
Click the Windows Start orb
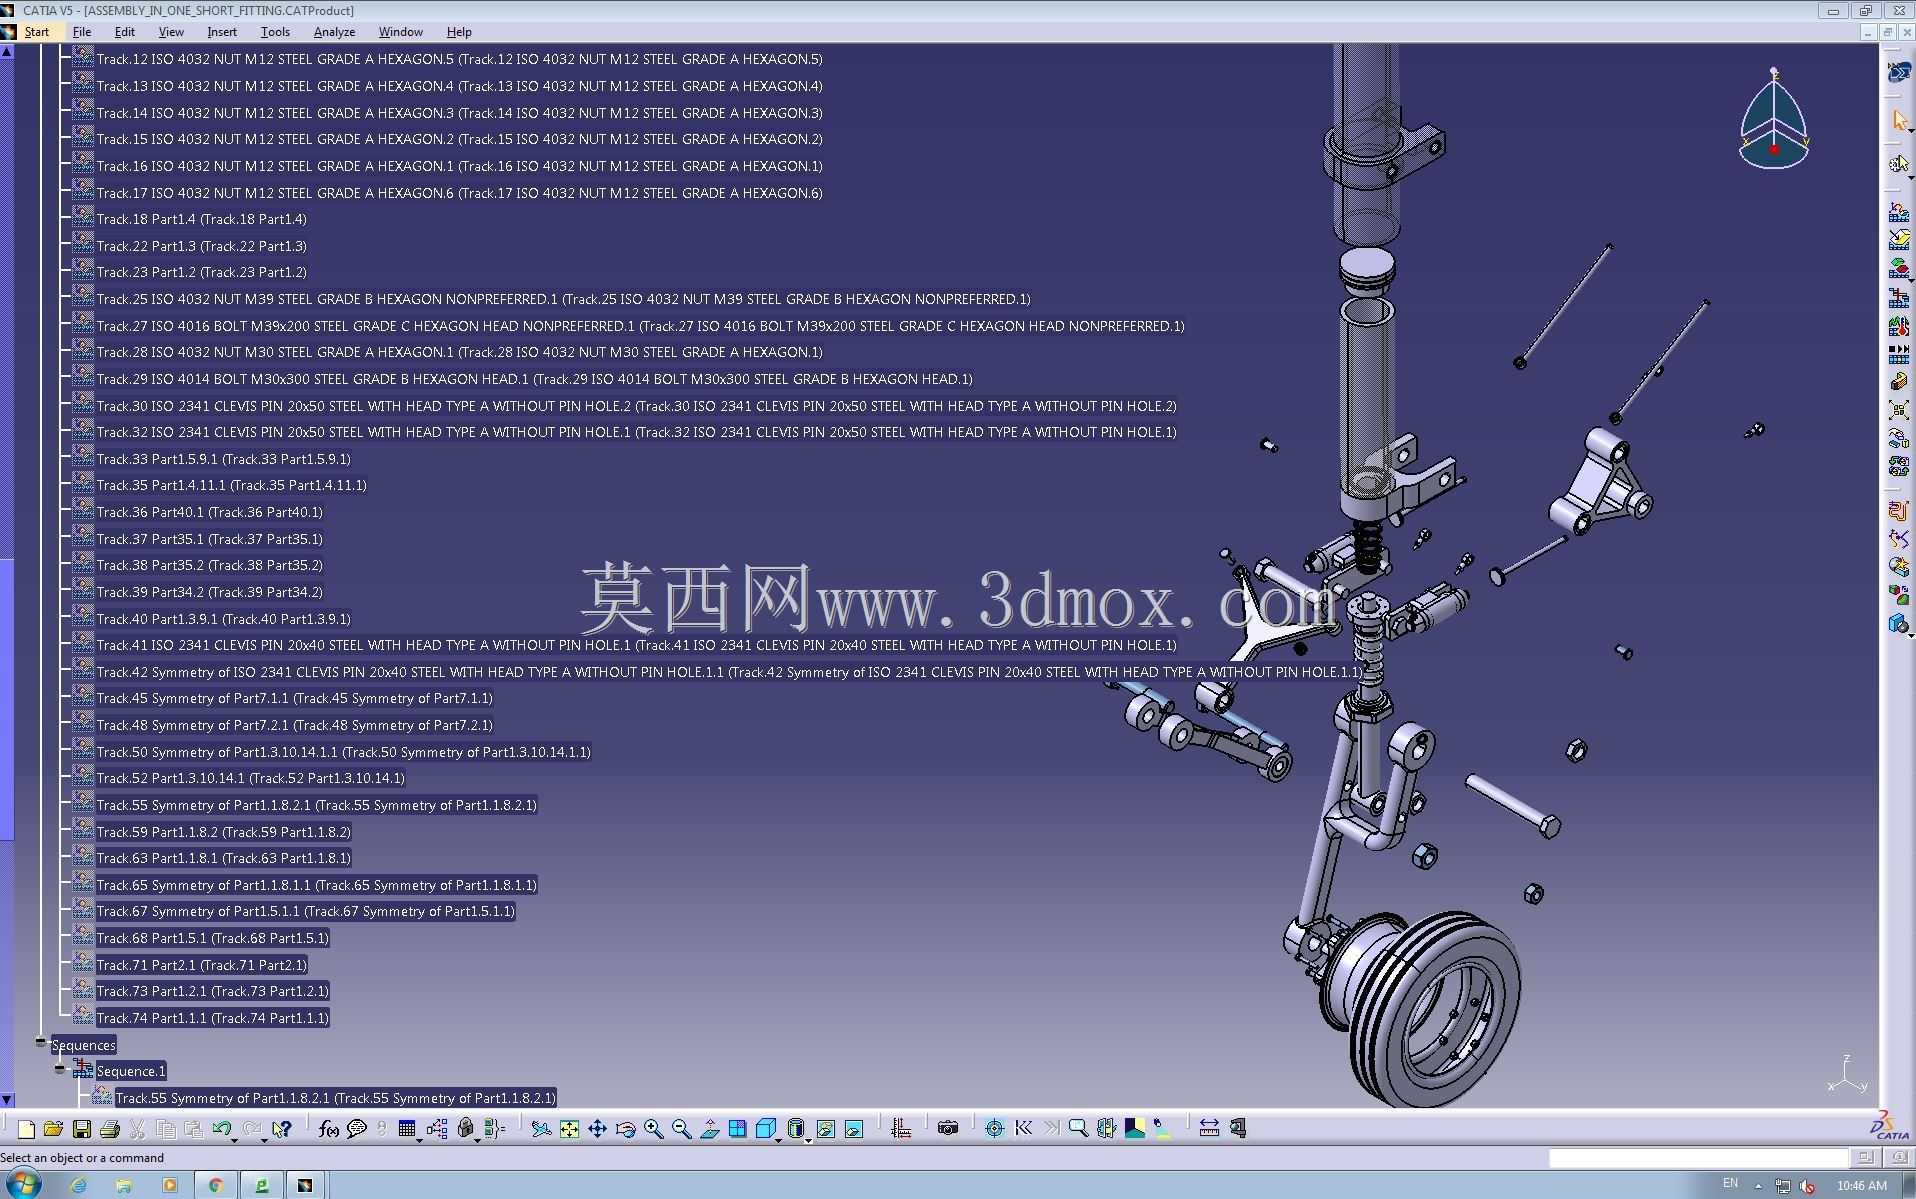[22, 1185]
